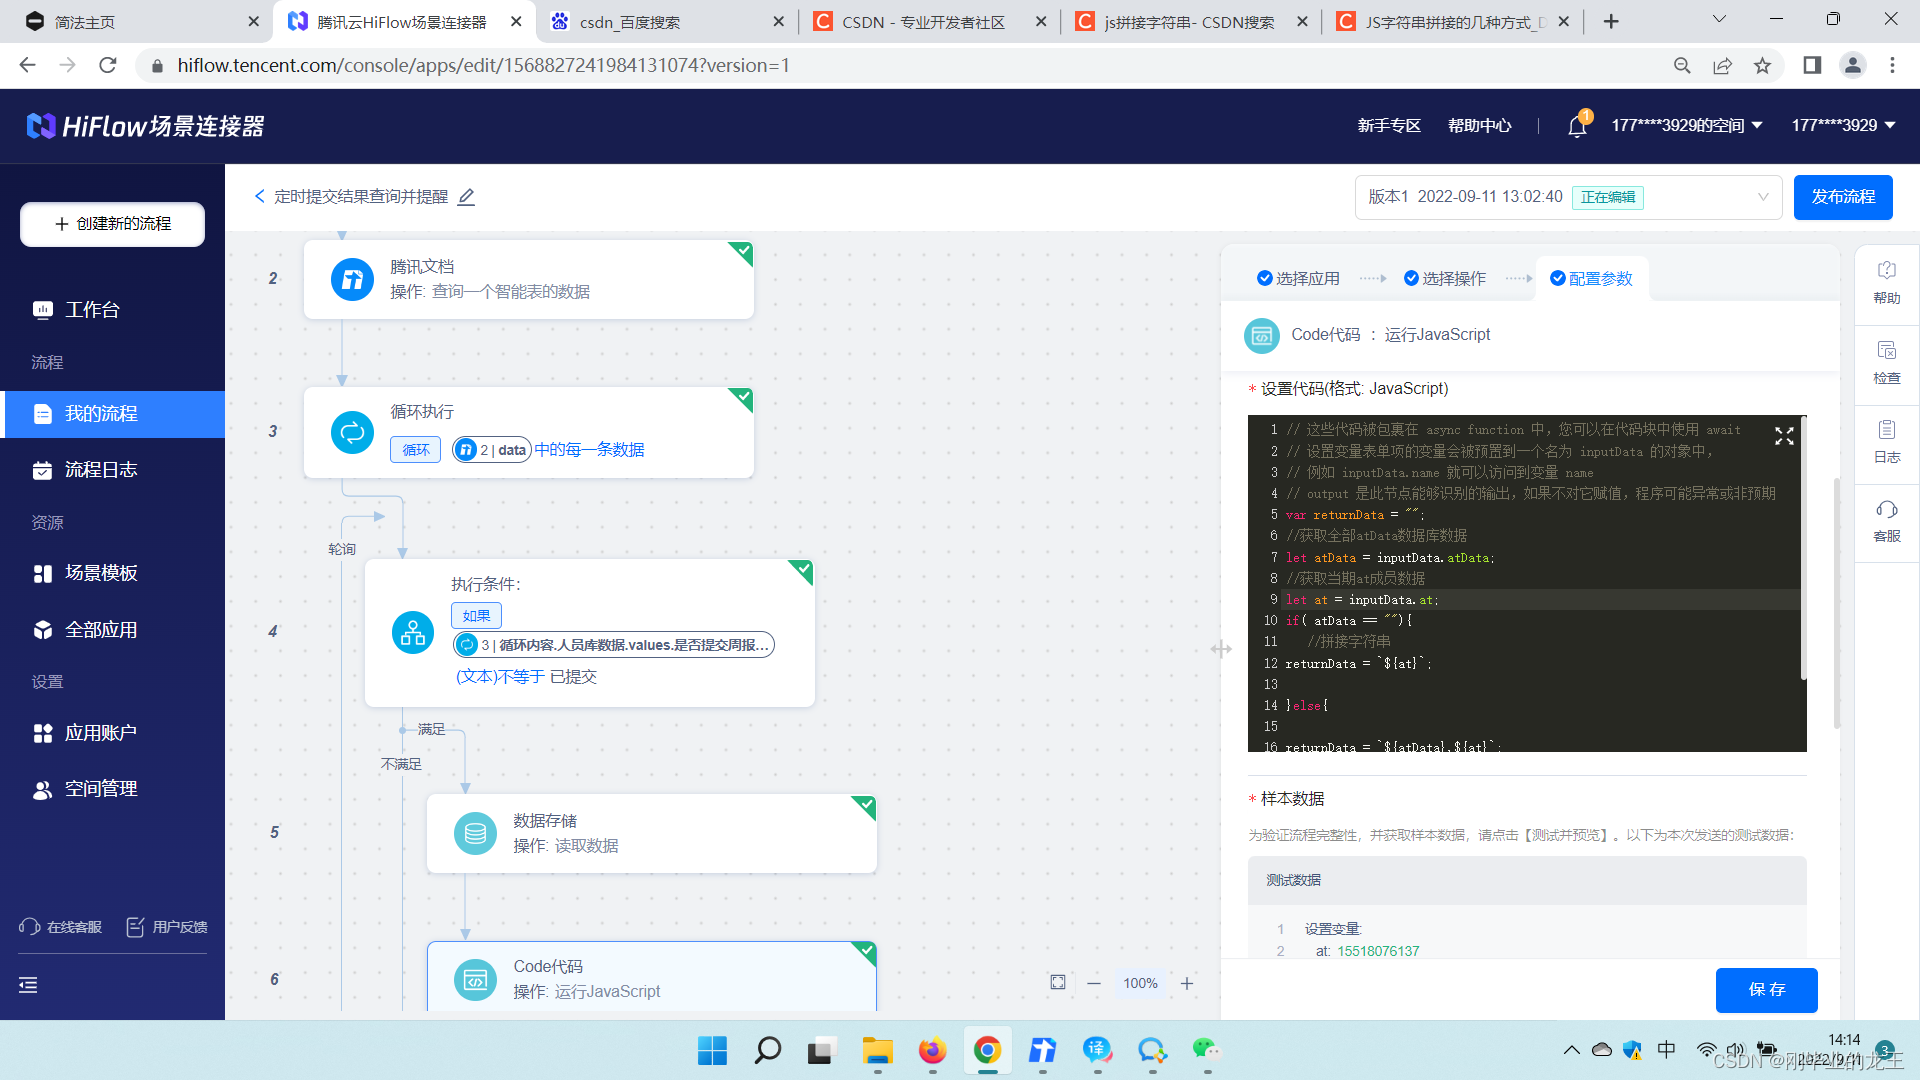Switch to the 选择应用 step tab

click(x=1298, y=279)
